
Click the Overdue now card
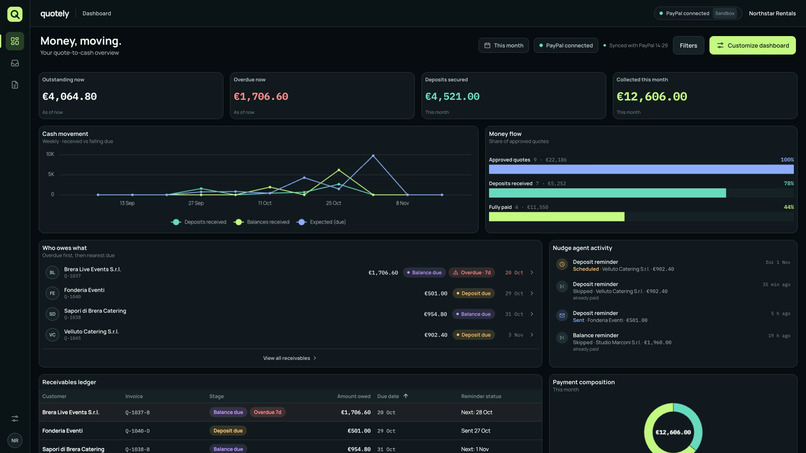tap(322, 96)
